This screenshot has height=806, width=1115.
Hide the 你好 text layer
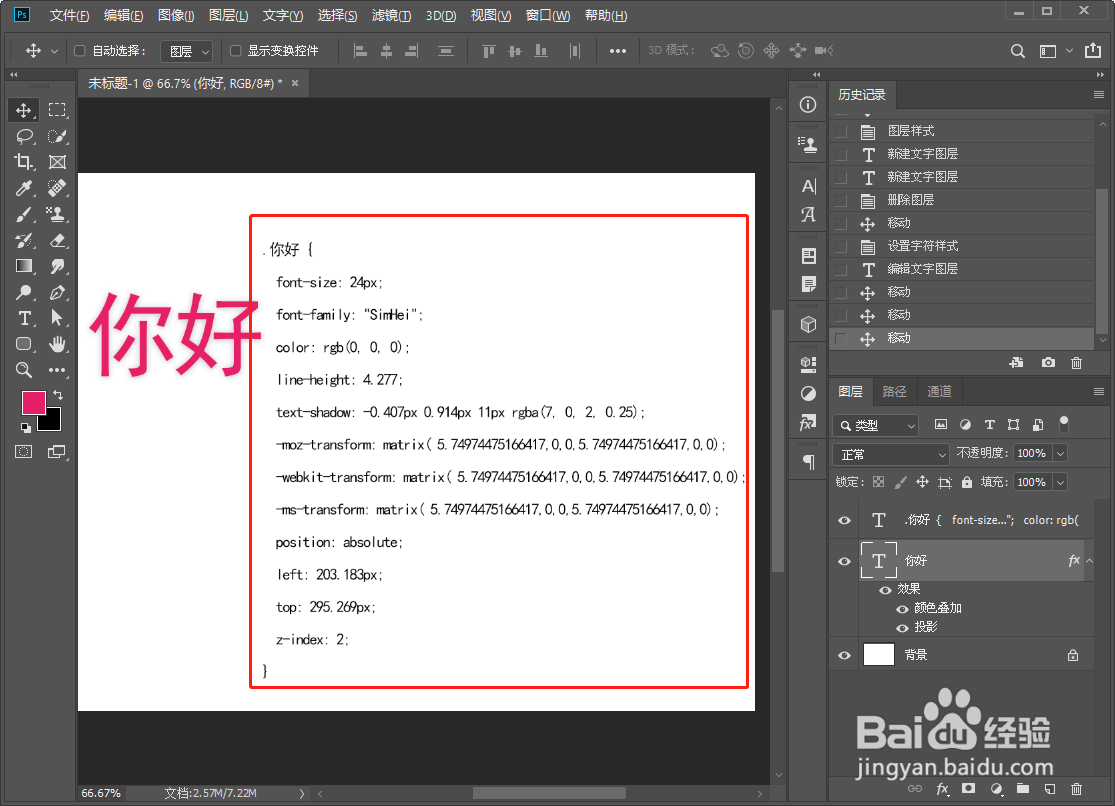coord(844,561)
